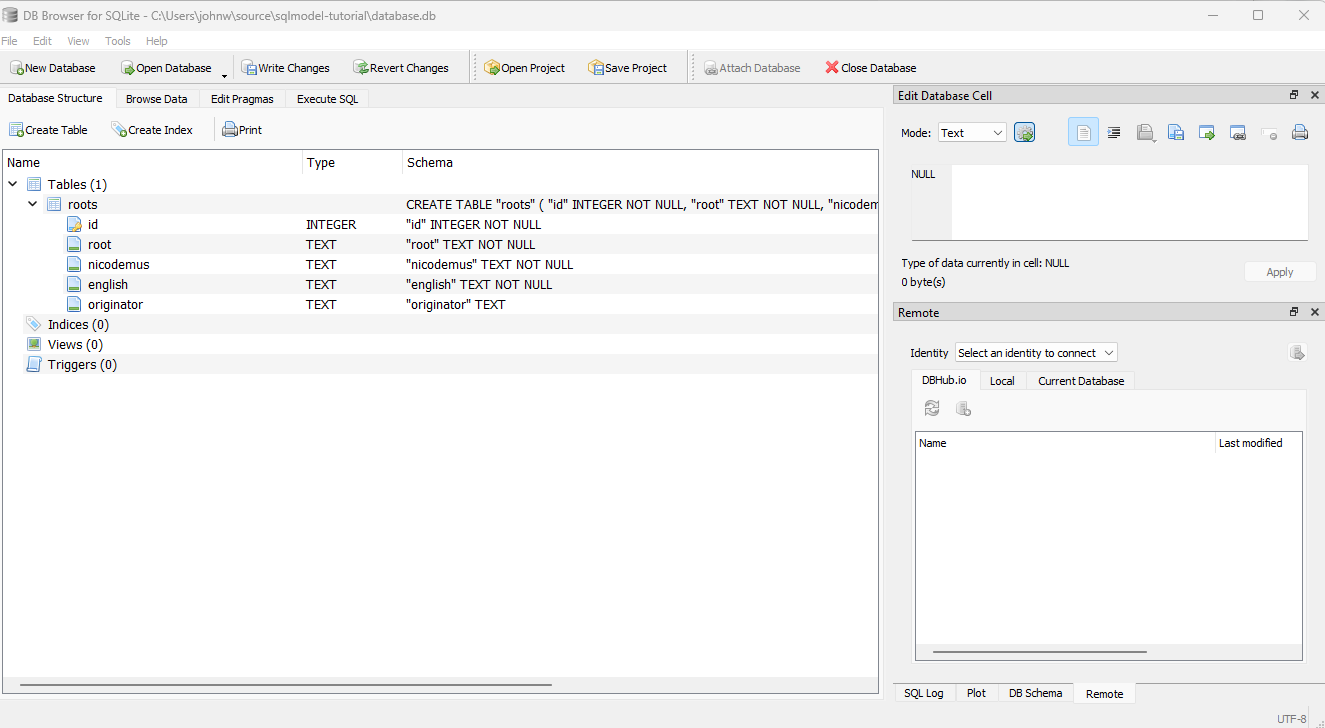Open the identity selection dropdown
The width and height of the screenshot is (1325, 728).
(x=1035, y=352)
